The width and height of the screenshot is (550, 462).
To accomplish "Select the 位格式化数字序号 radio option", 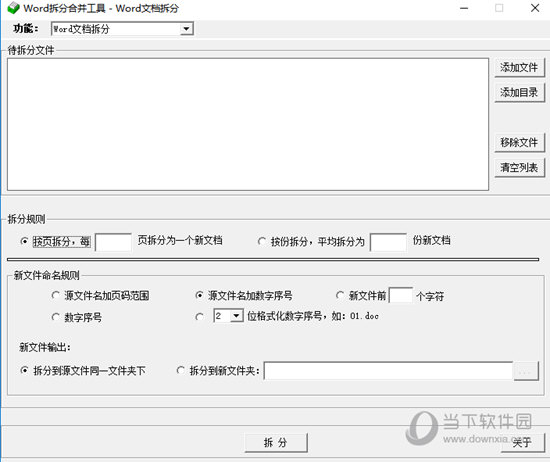I will (199, 317).
